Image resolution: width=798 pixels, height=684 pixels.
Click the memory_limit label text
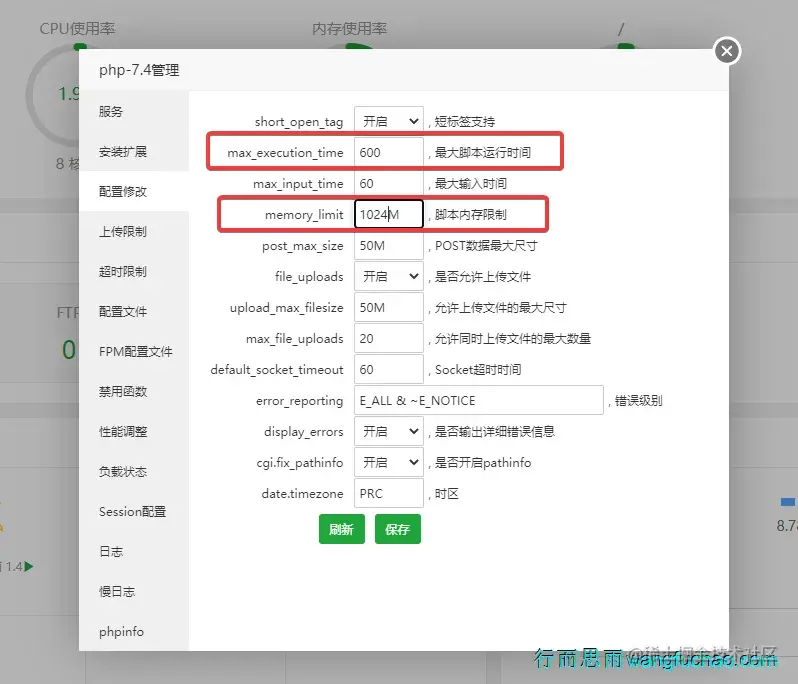[304, 215]
